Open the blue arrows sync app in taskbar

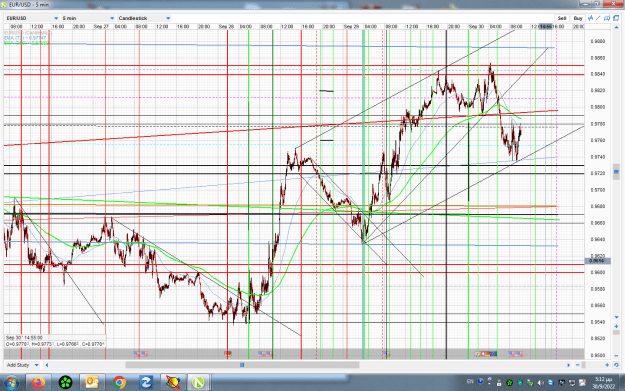[x=145, y=383]
